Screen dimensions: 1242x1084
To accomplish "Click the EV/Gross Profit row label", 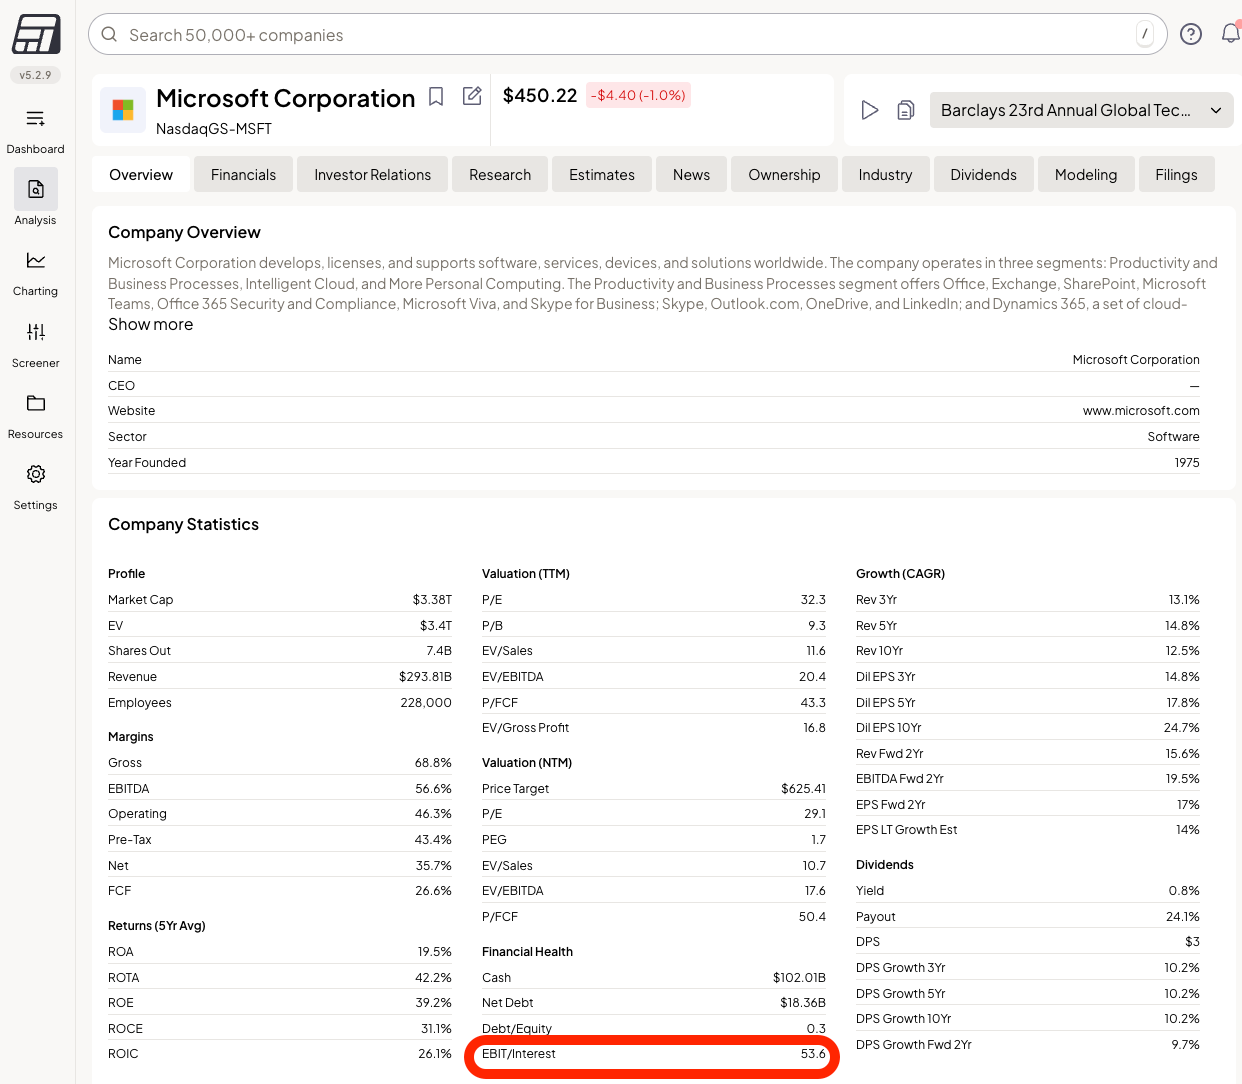I will (x=526, y=728).
